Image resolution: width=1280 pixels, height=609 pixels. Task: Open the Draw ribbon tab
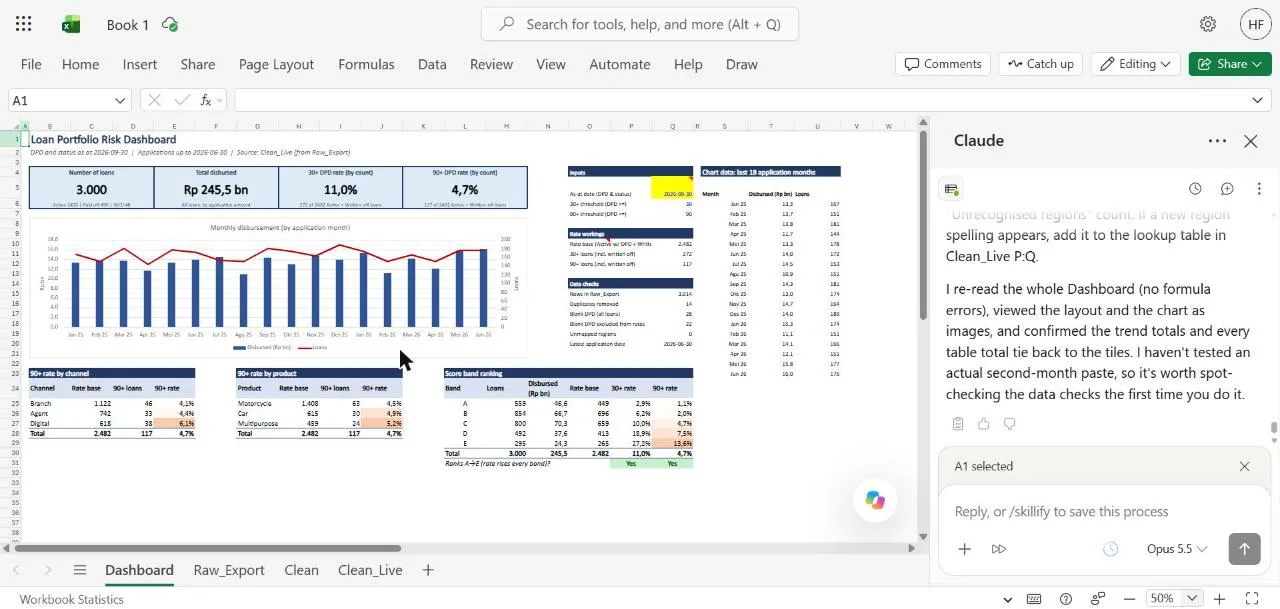741,64
